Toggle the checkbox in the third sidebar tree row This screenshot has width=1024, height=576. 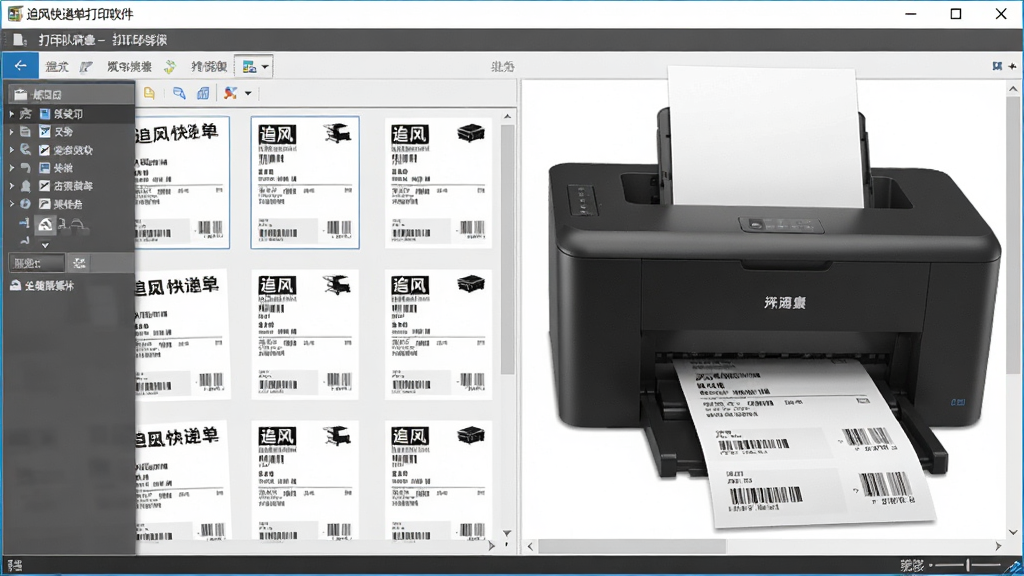[44, 150]
